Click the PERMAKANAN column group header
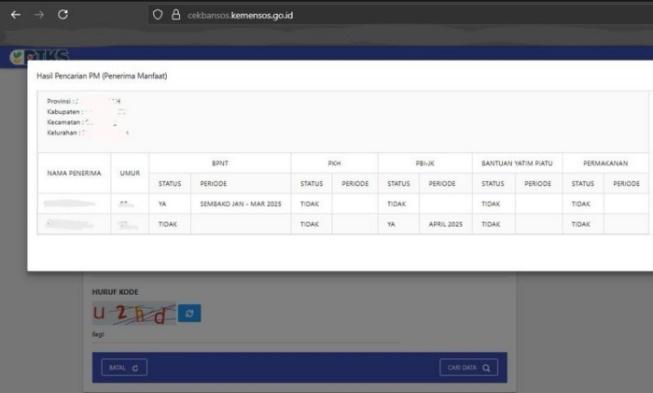Viewport: 653px width, 393px height. tap(606, 163)
